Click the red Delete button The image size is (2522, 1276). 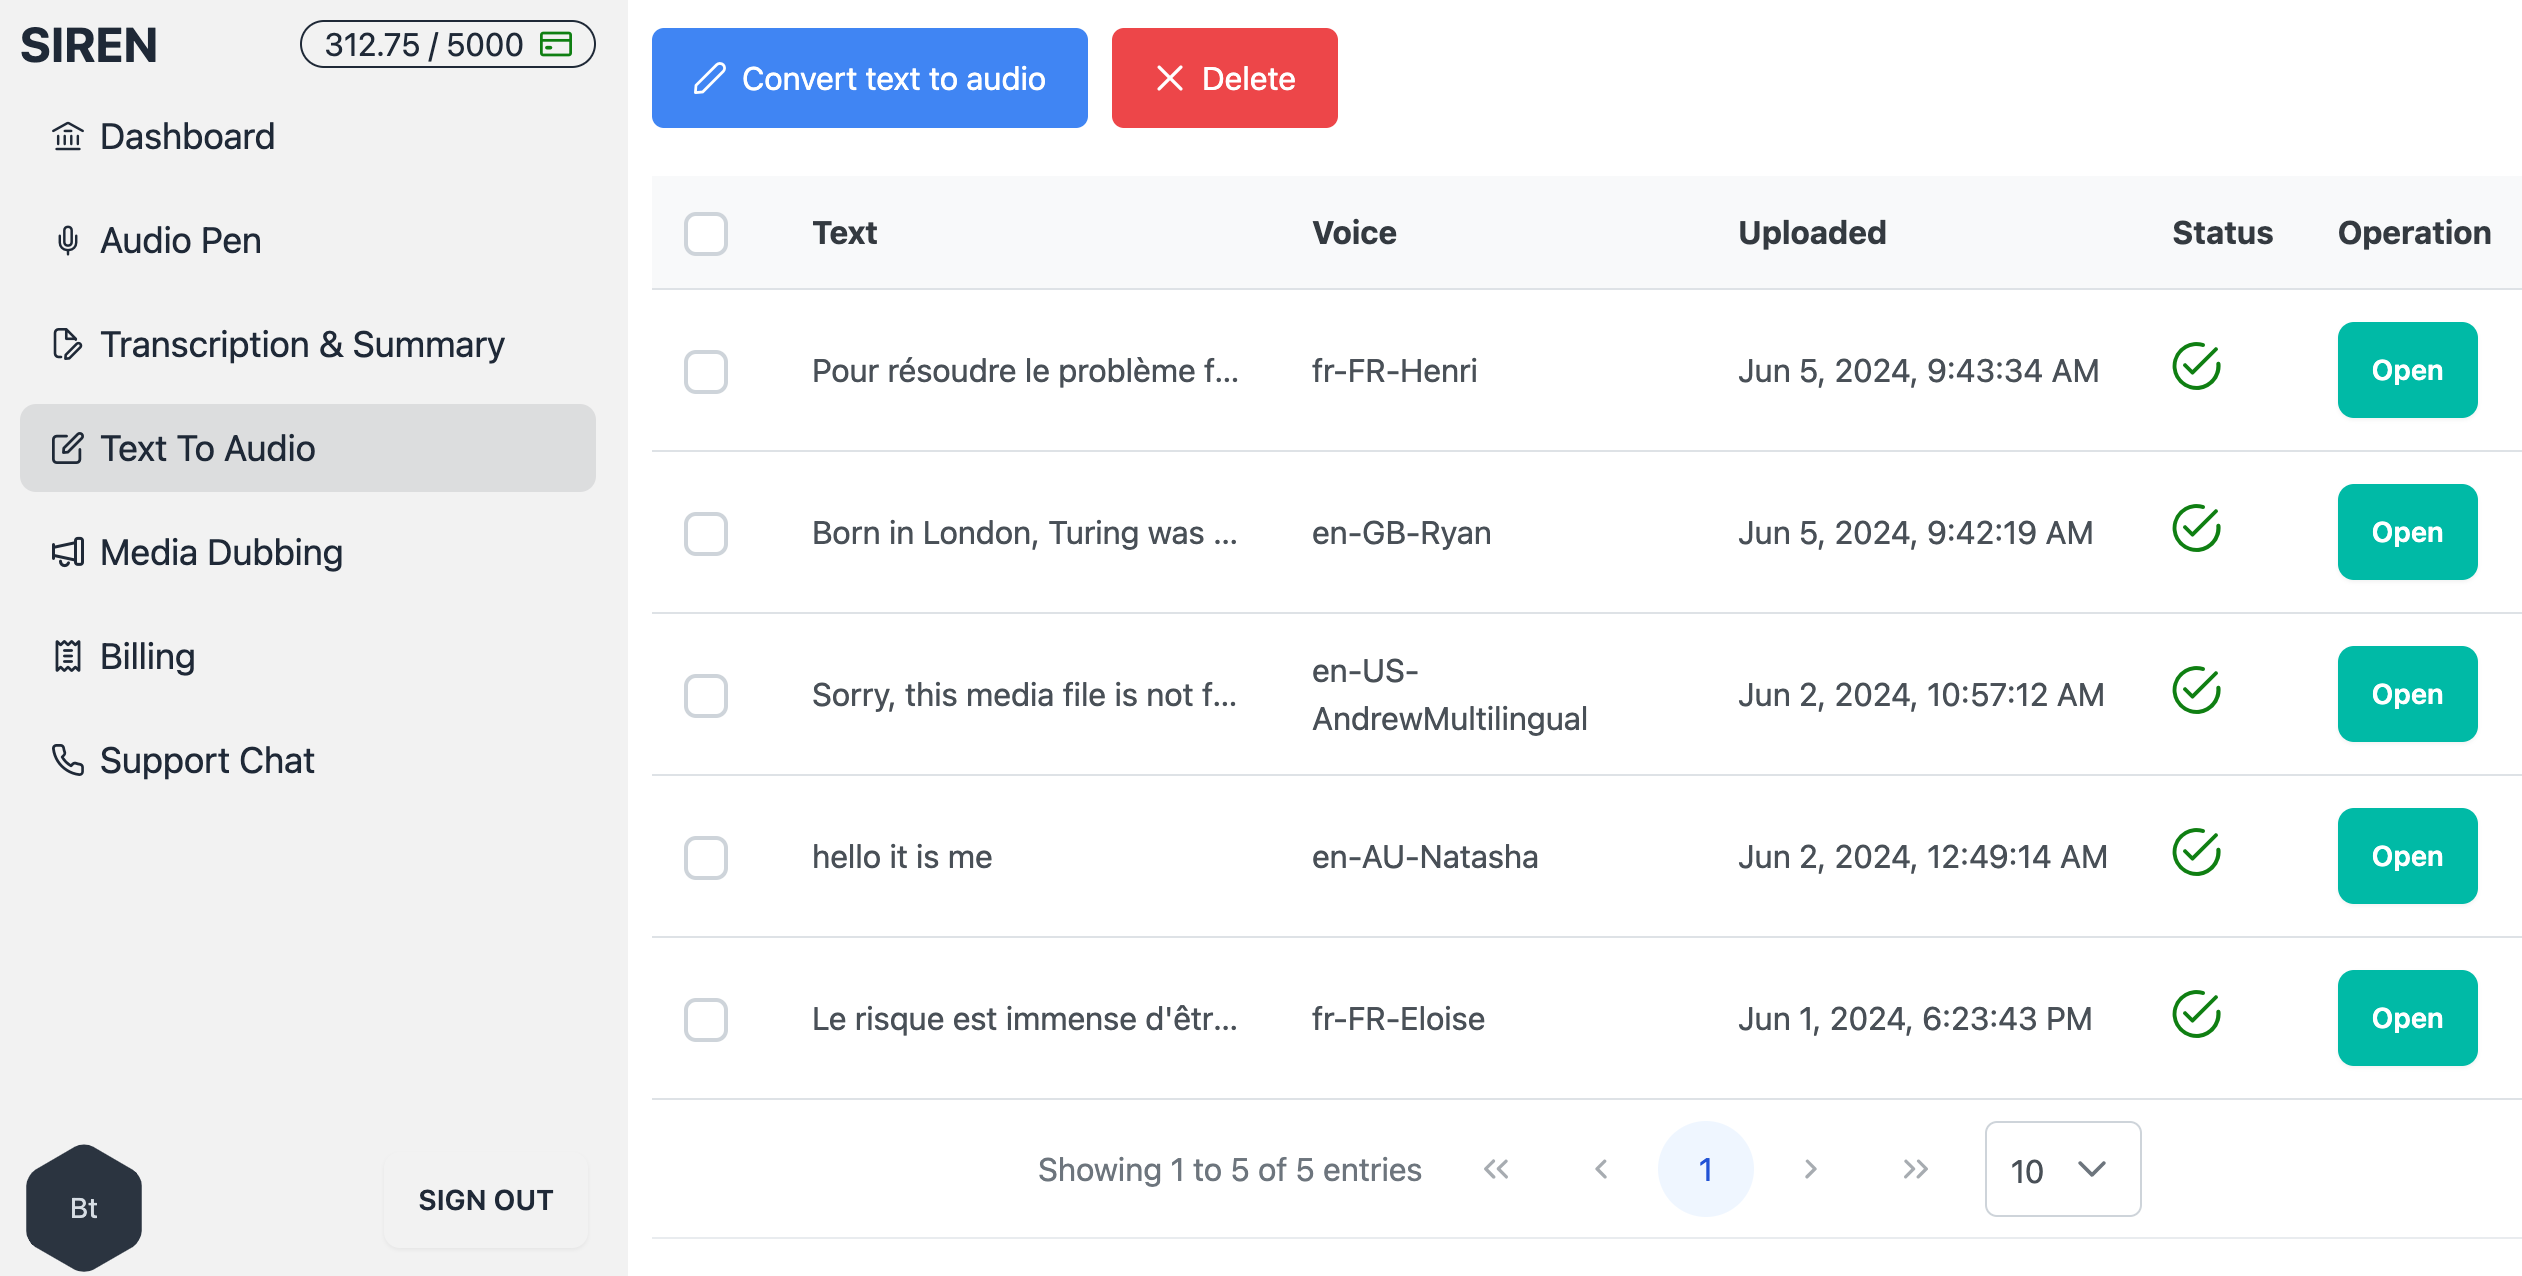tap(1224, 78)
